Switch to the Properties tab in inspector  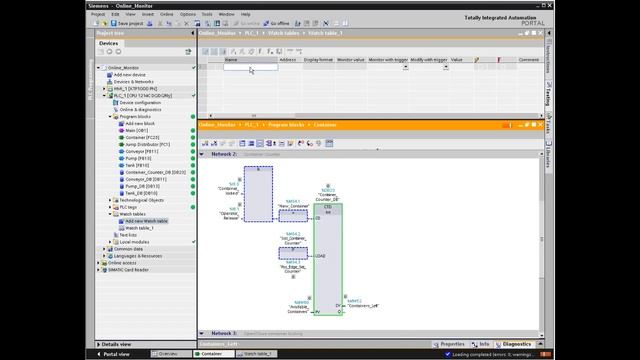[x=449, y=344]
